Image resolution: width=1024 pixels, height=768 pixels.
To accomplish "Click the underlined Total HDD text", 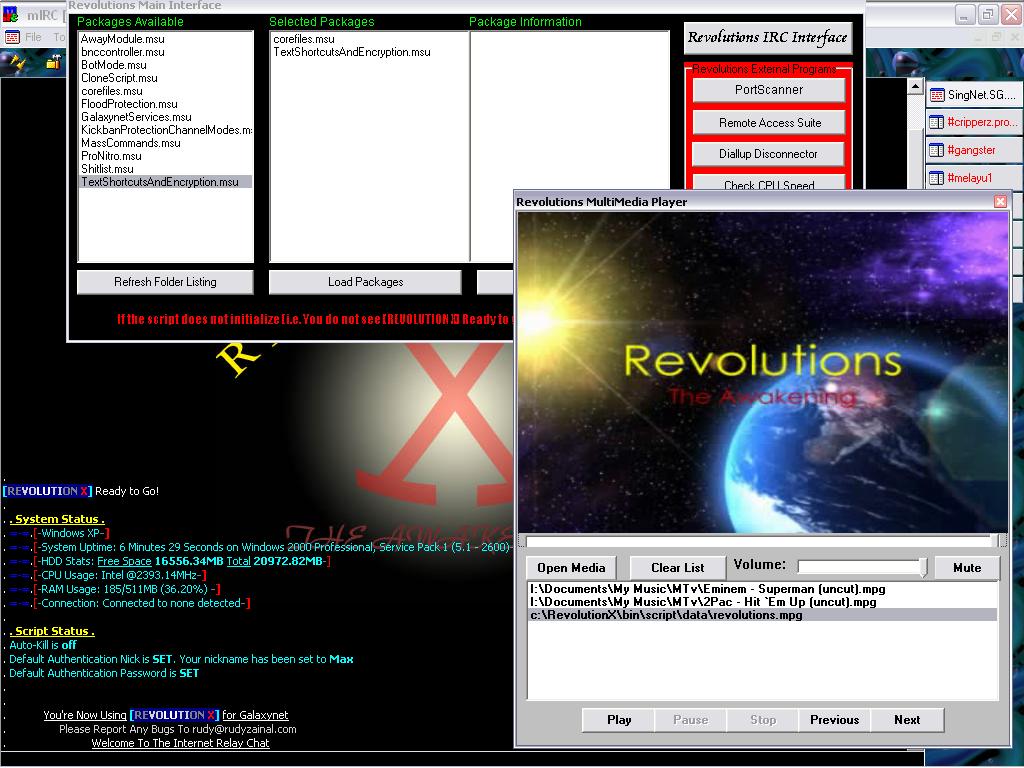I will point(238,562).
